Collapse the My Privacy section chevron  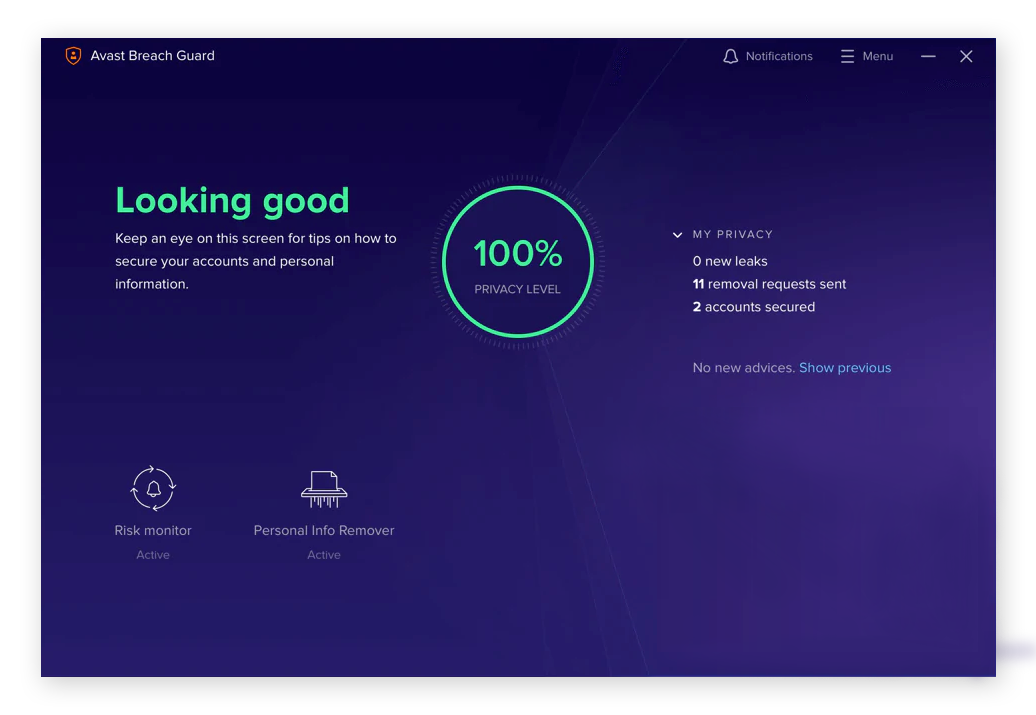[x=677, y=235]
